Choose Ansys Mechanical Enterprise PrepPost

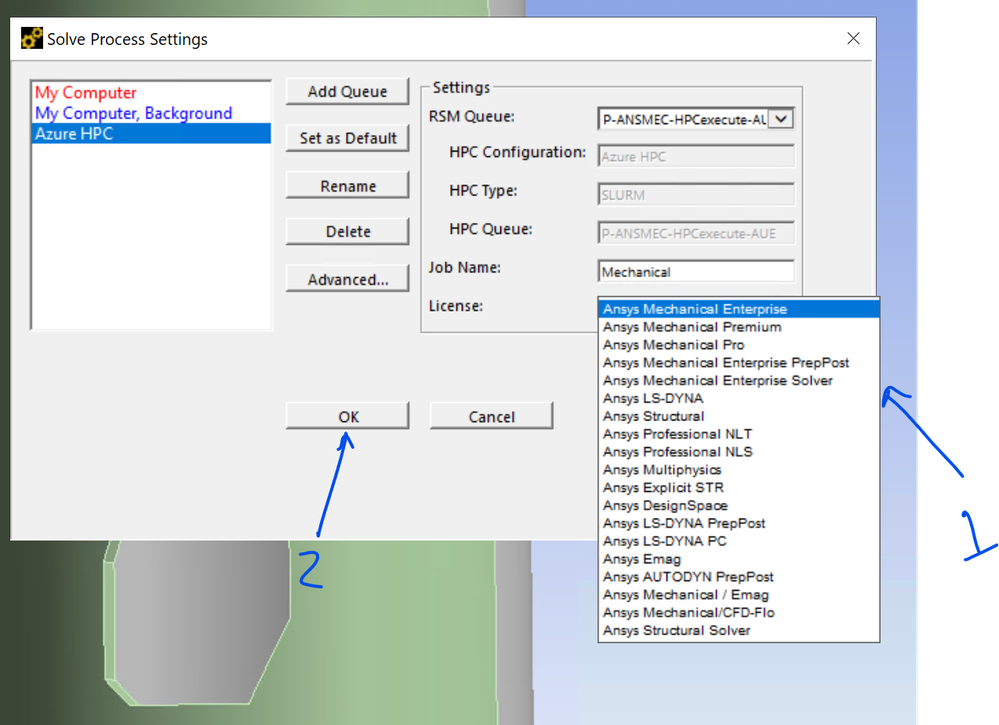tap(738, 362)
